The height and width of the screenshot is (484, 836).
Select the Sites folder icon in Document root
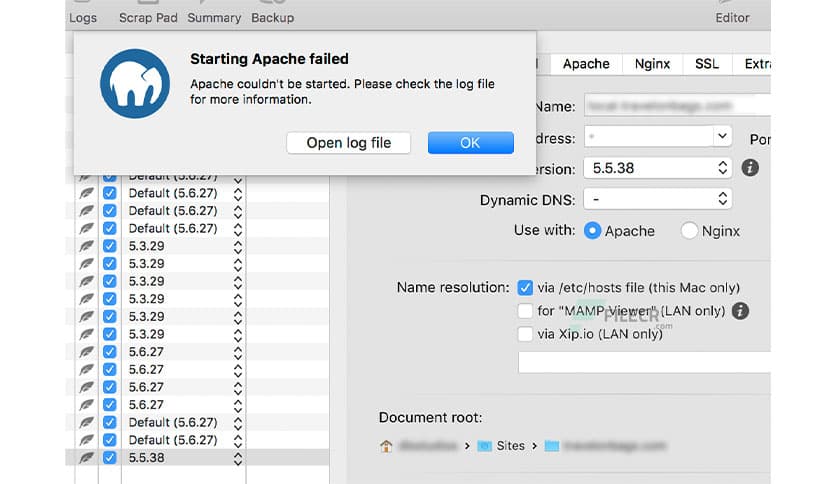(484, 446)
